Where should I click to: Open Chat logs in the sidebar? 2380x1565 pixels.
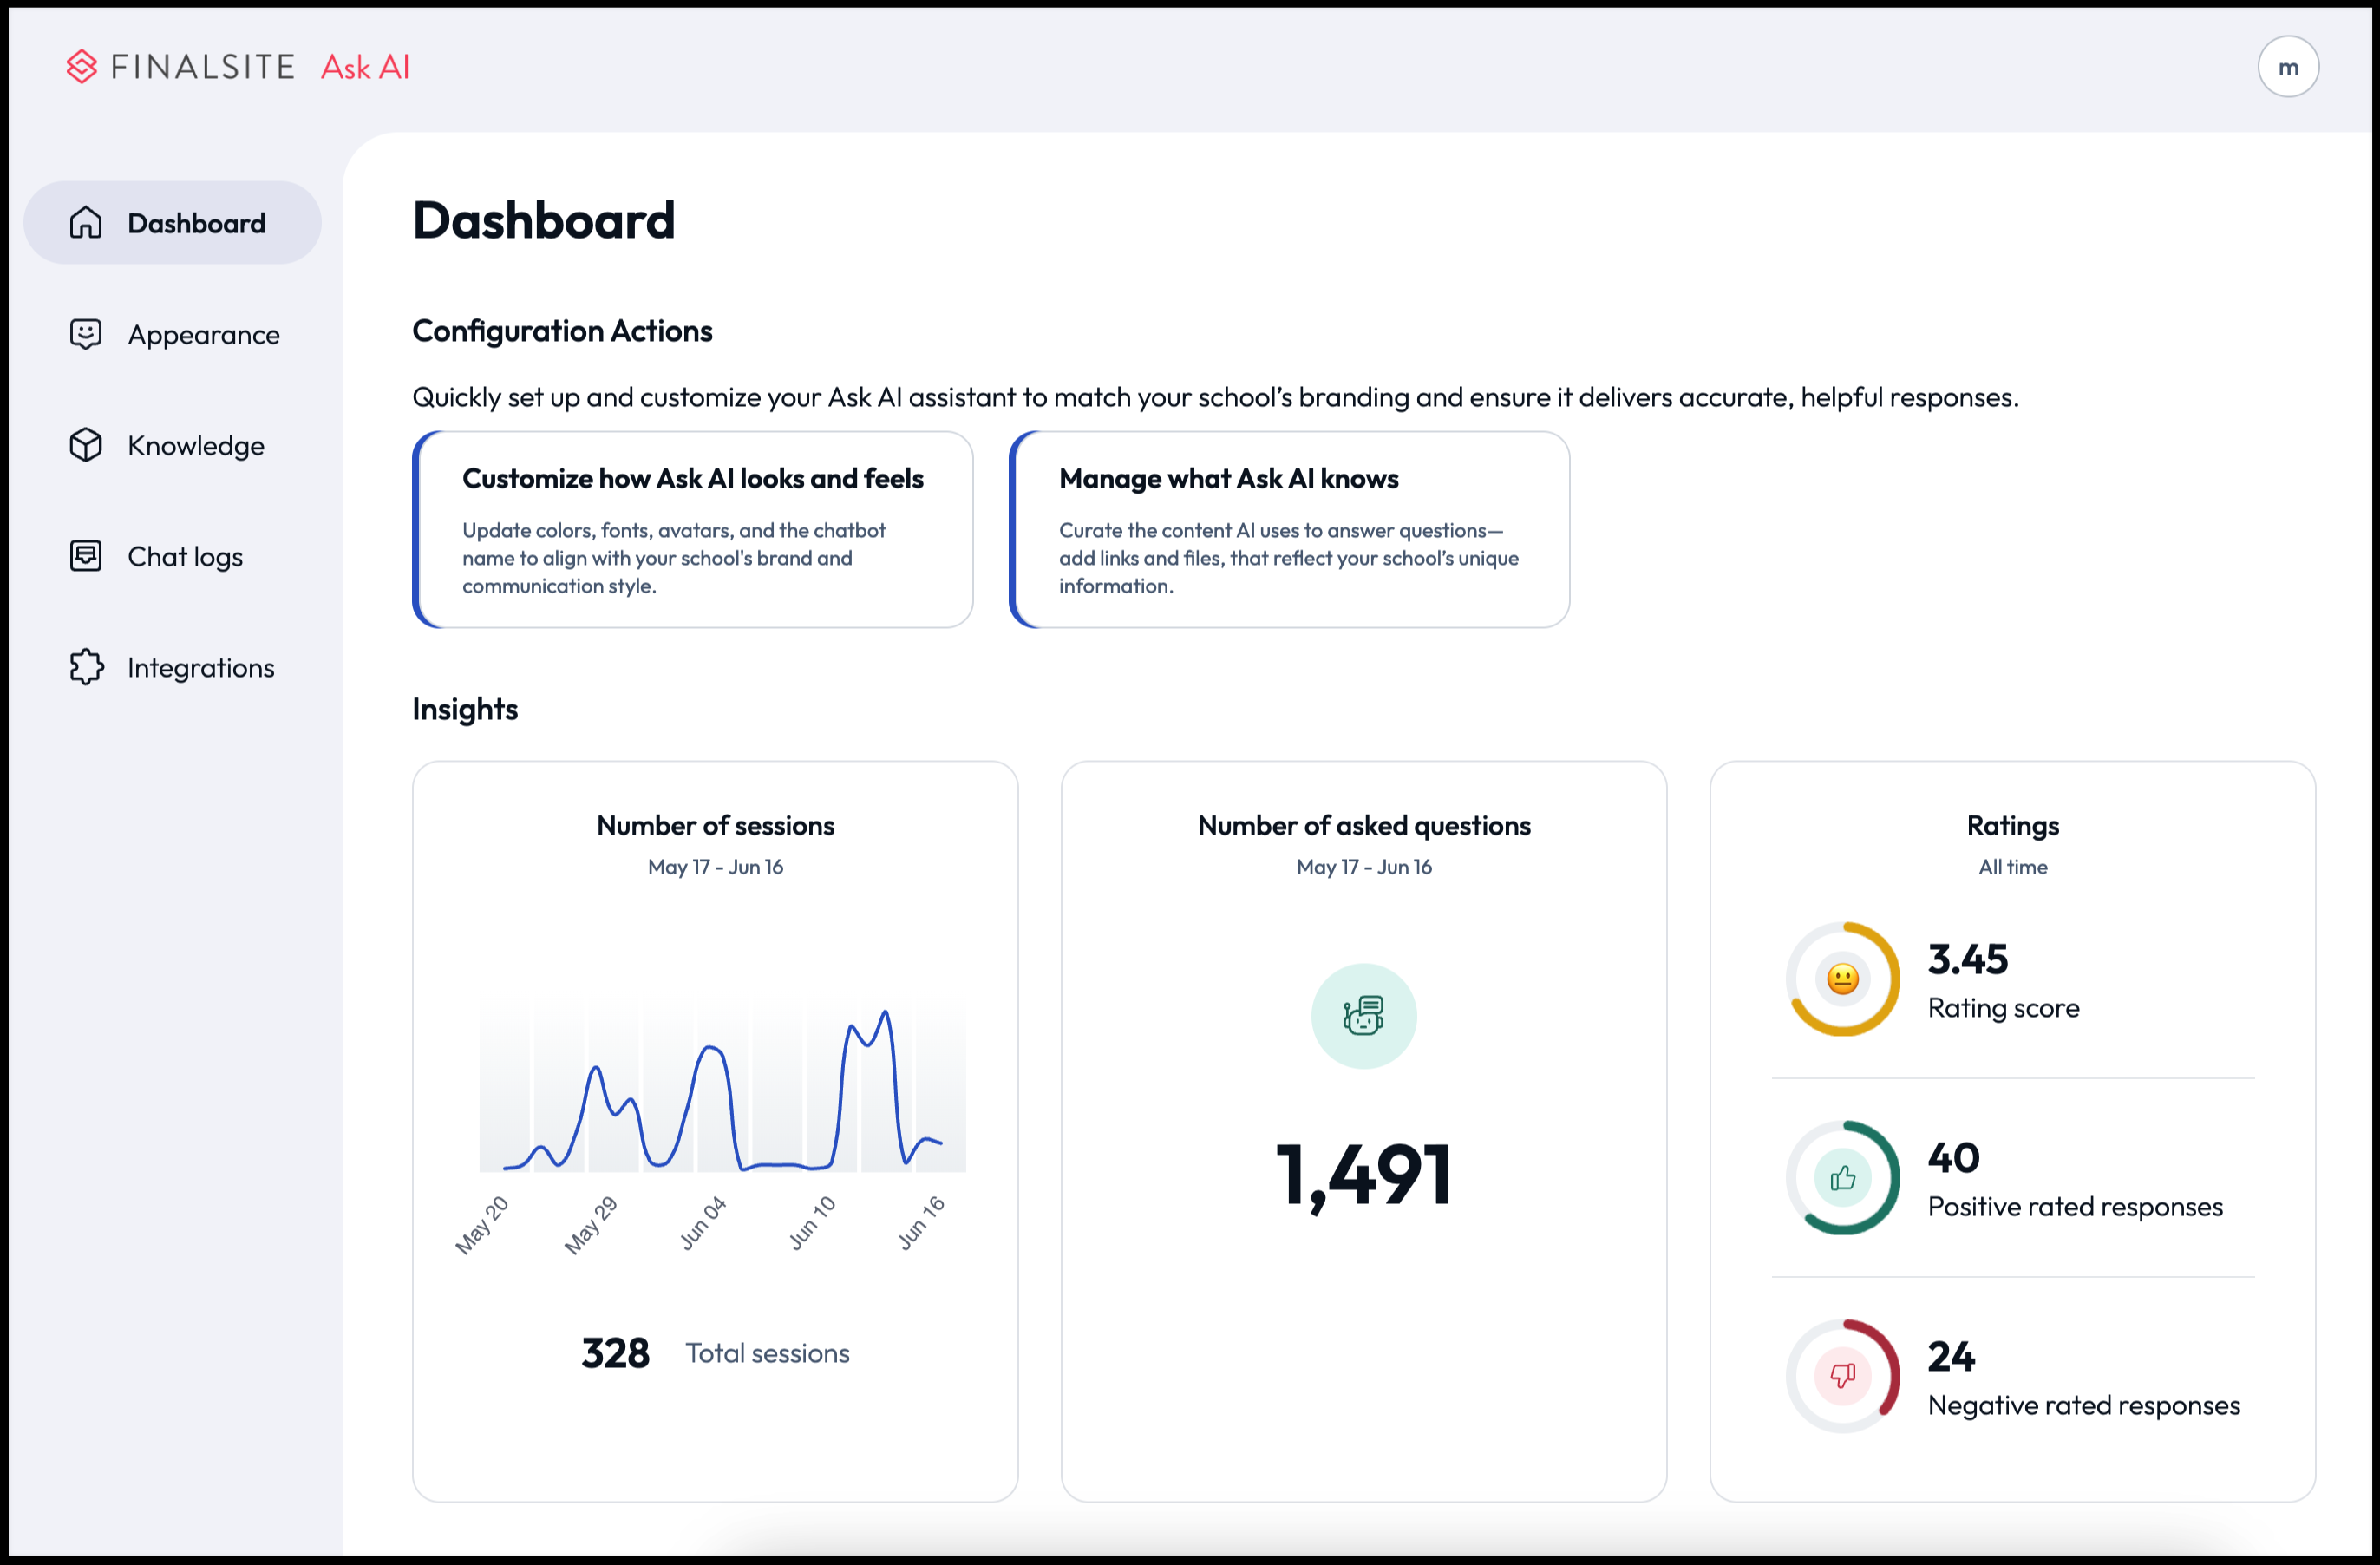(173, 556)
